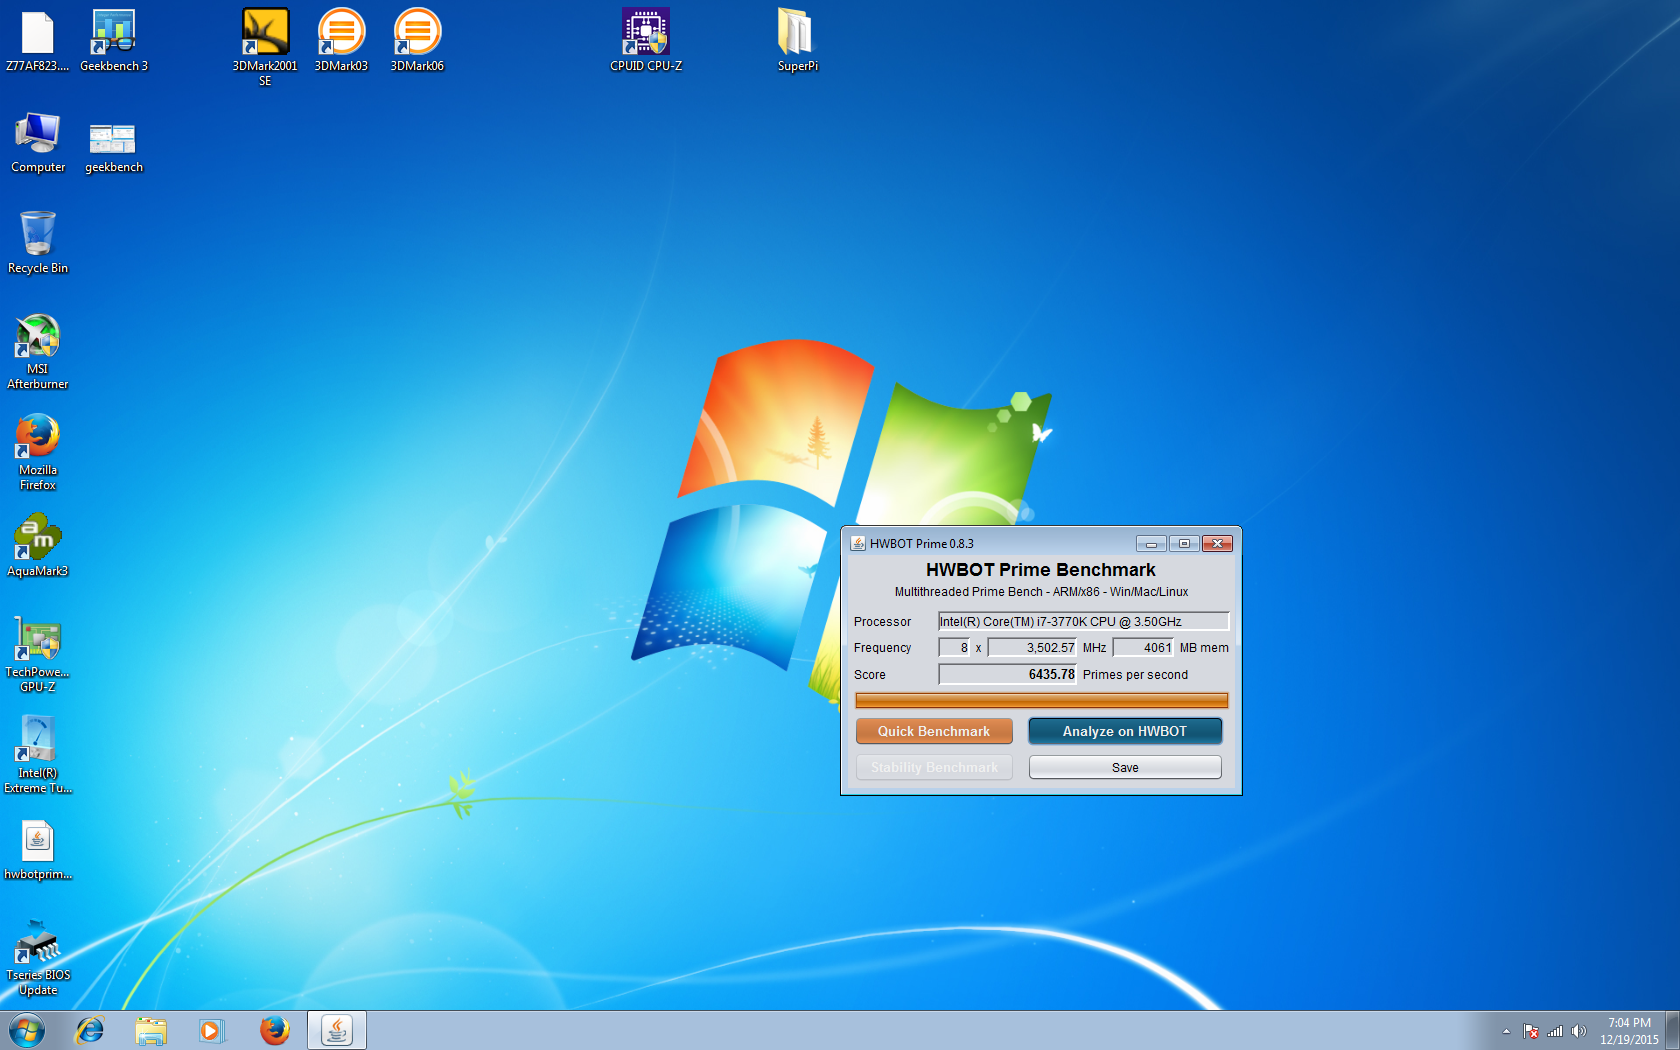Select the 3DMark06 desktop icon
1680x1050 pixels.
click(417, 41)
